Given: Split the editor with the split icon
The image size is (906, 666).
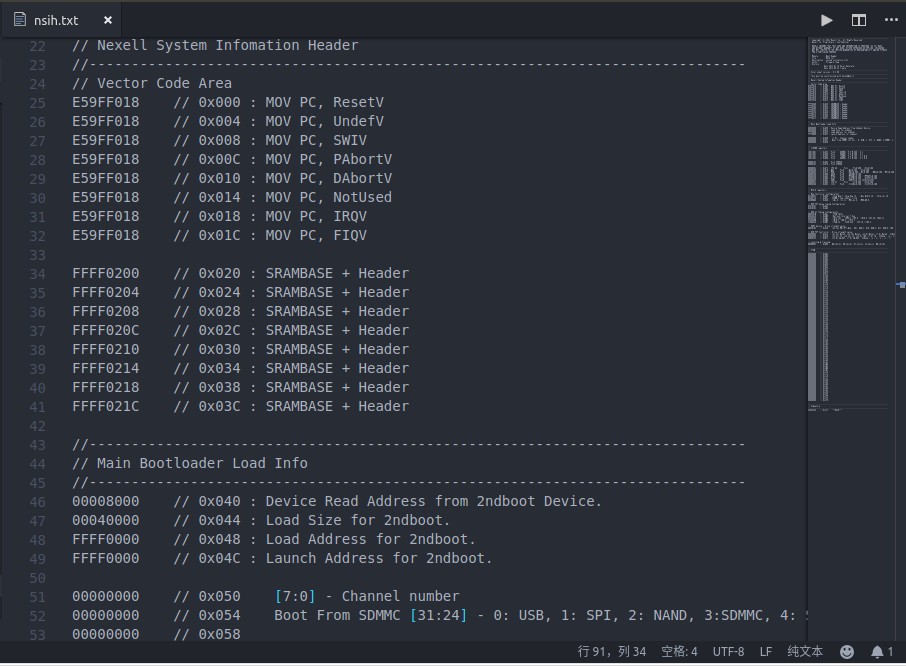Looking at the screenshot, I should [859, 20].
